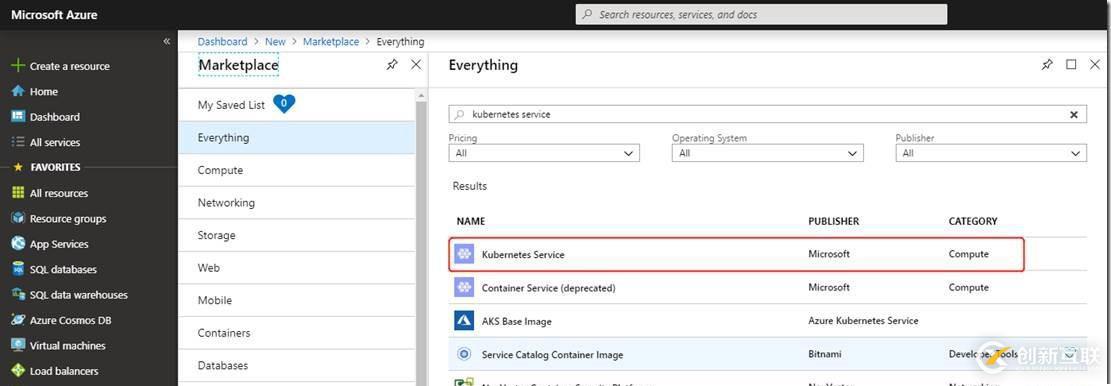
Task: Click the Kubernetes Service result icon
Action: [464, 254]
